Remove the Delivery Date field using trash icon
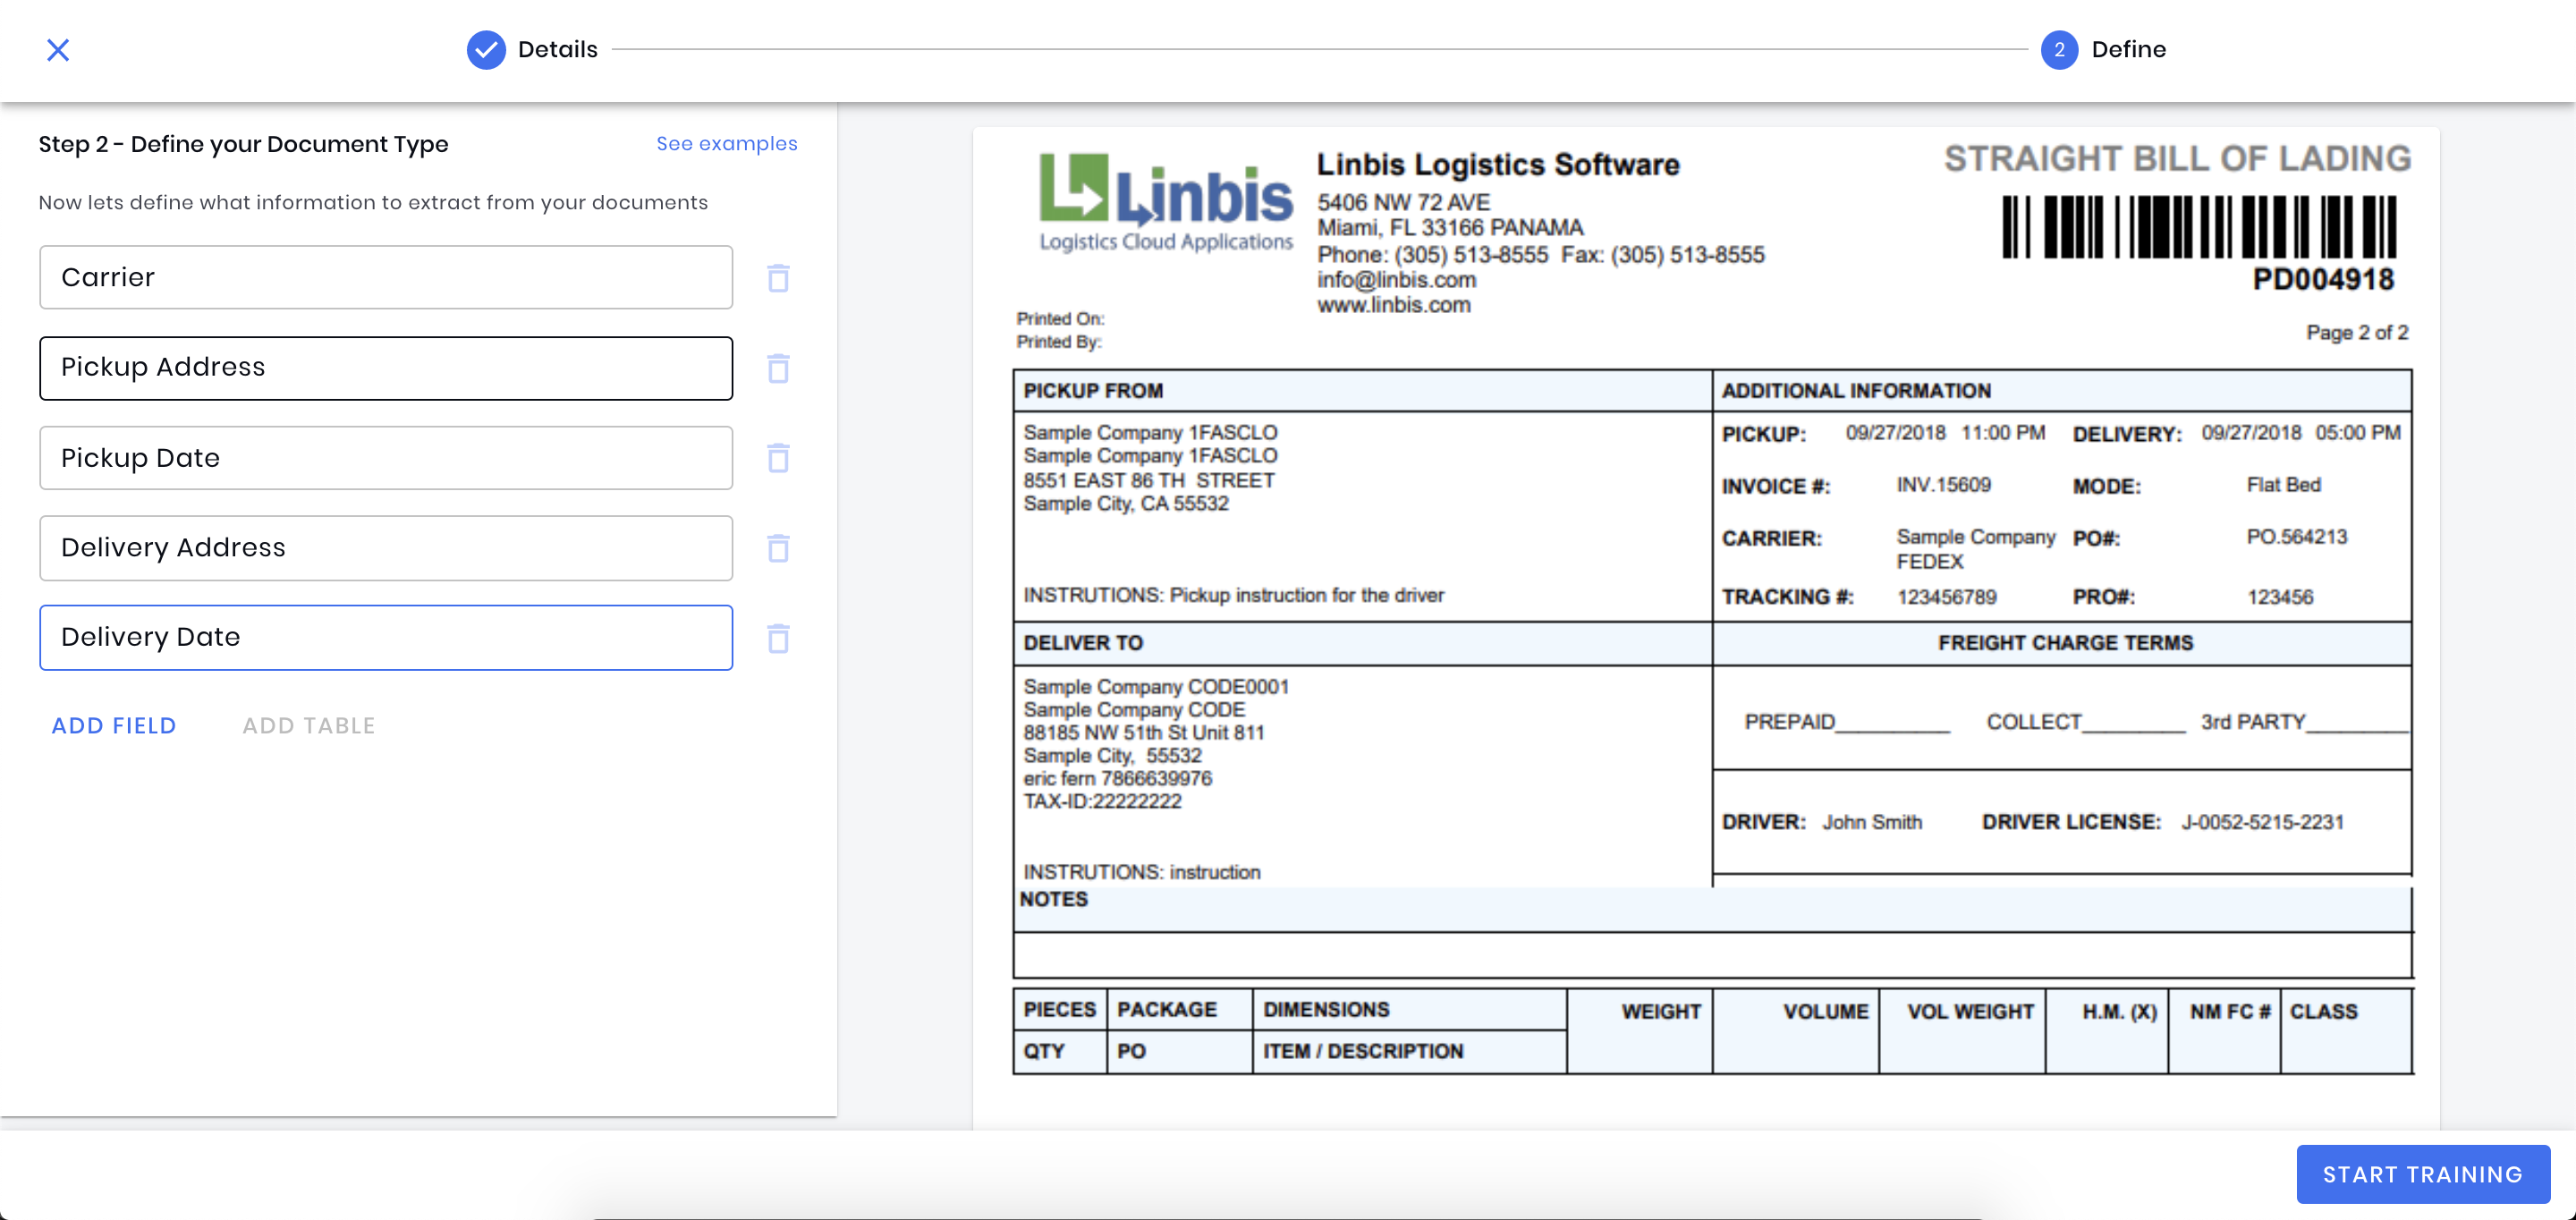 (x=778, y=638)
